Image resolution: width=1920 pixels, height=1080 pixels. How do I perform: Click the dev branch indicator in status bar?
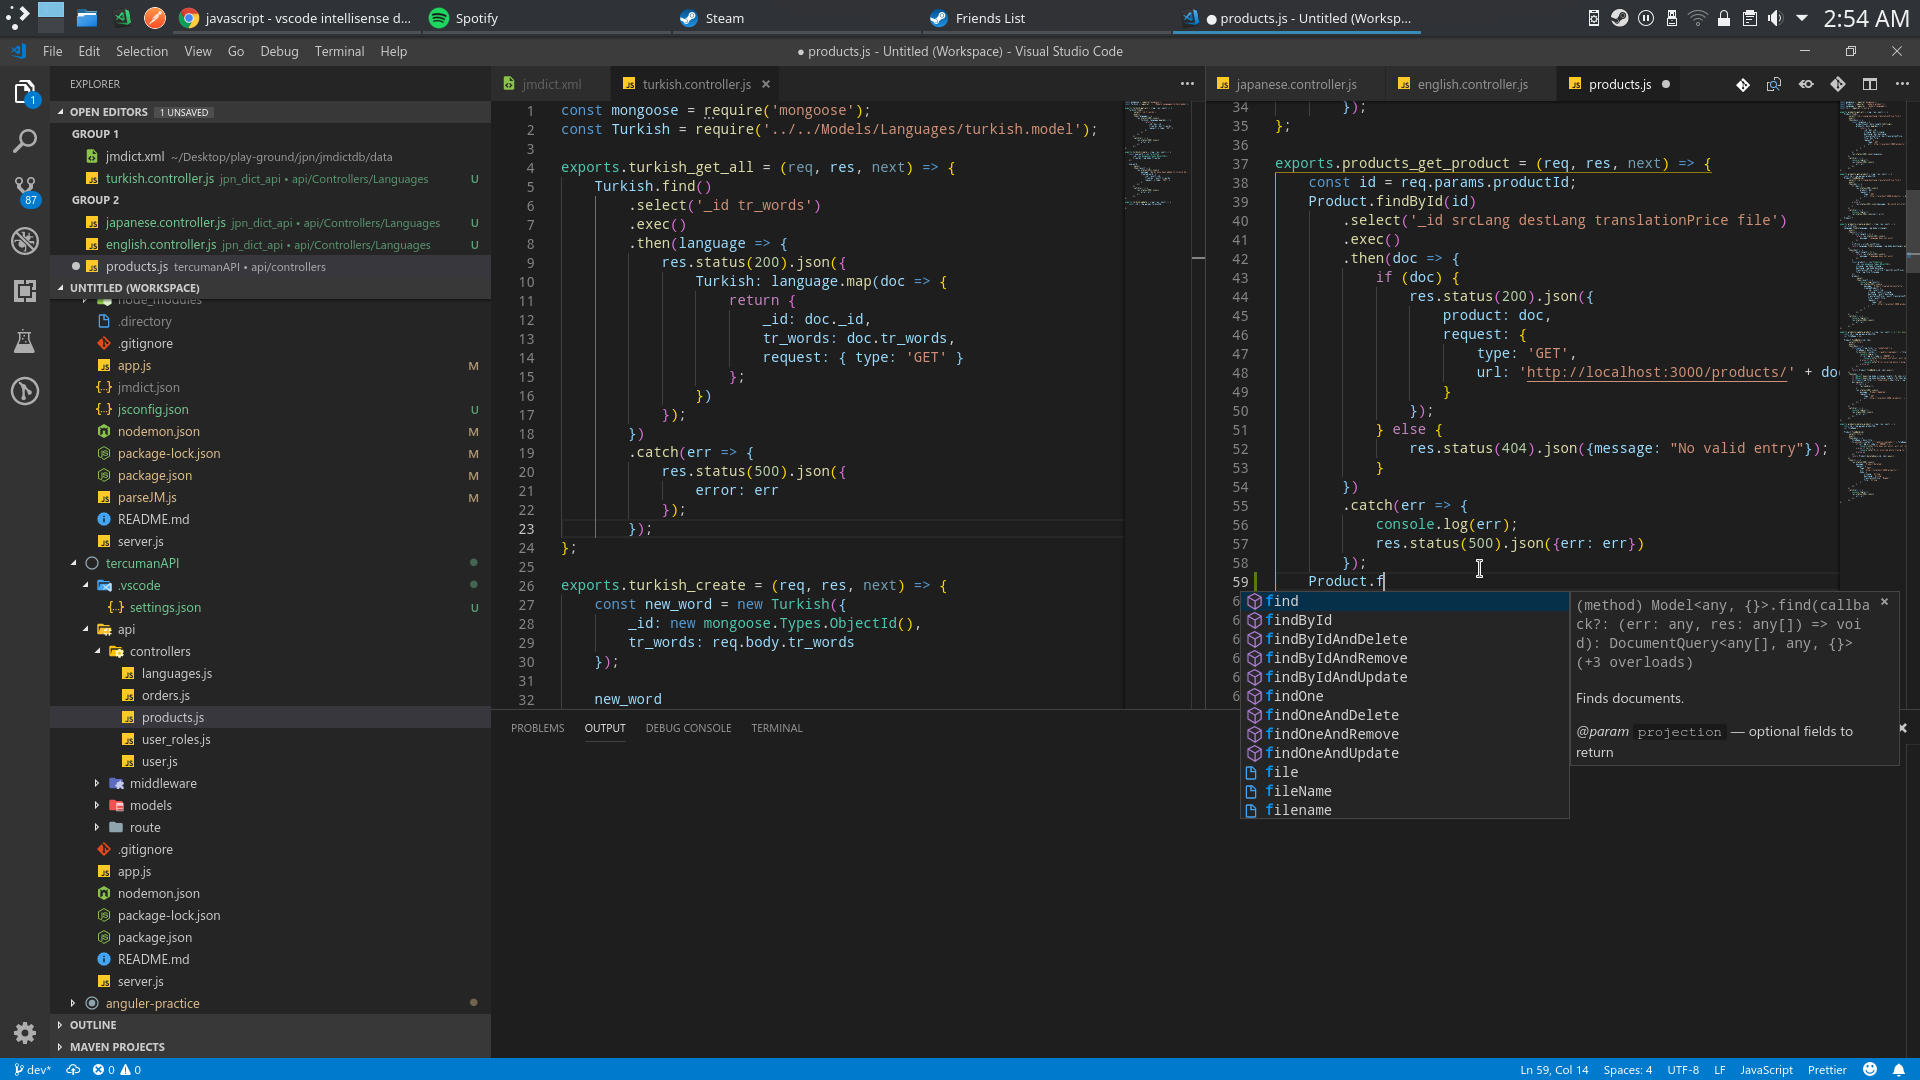point(33,1069)
